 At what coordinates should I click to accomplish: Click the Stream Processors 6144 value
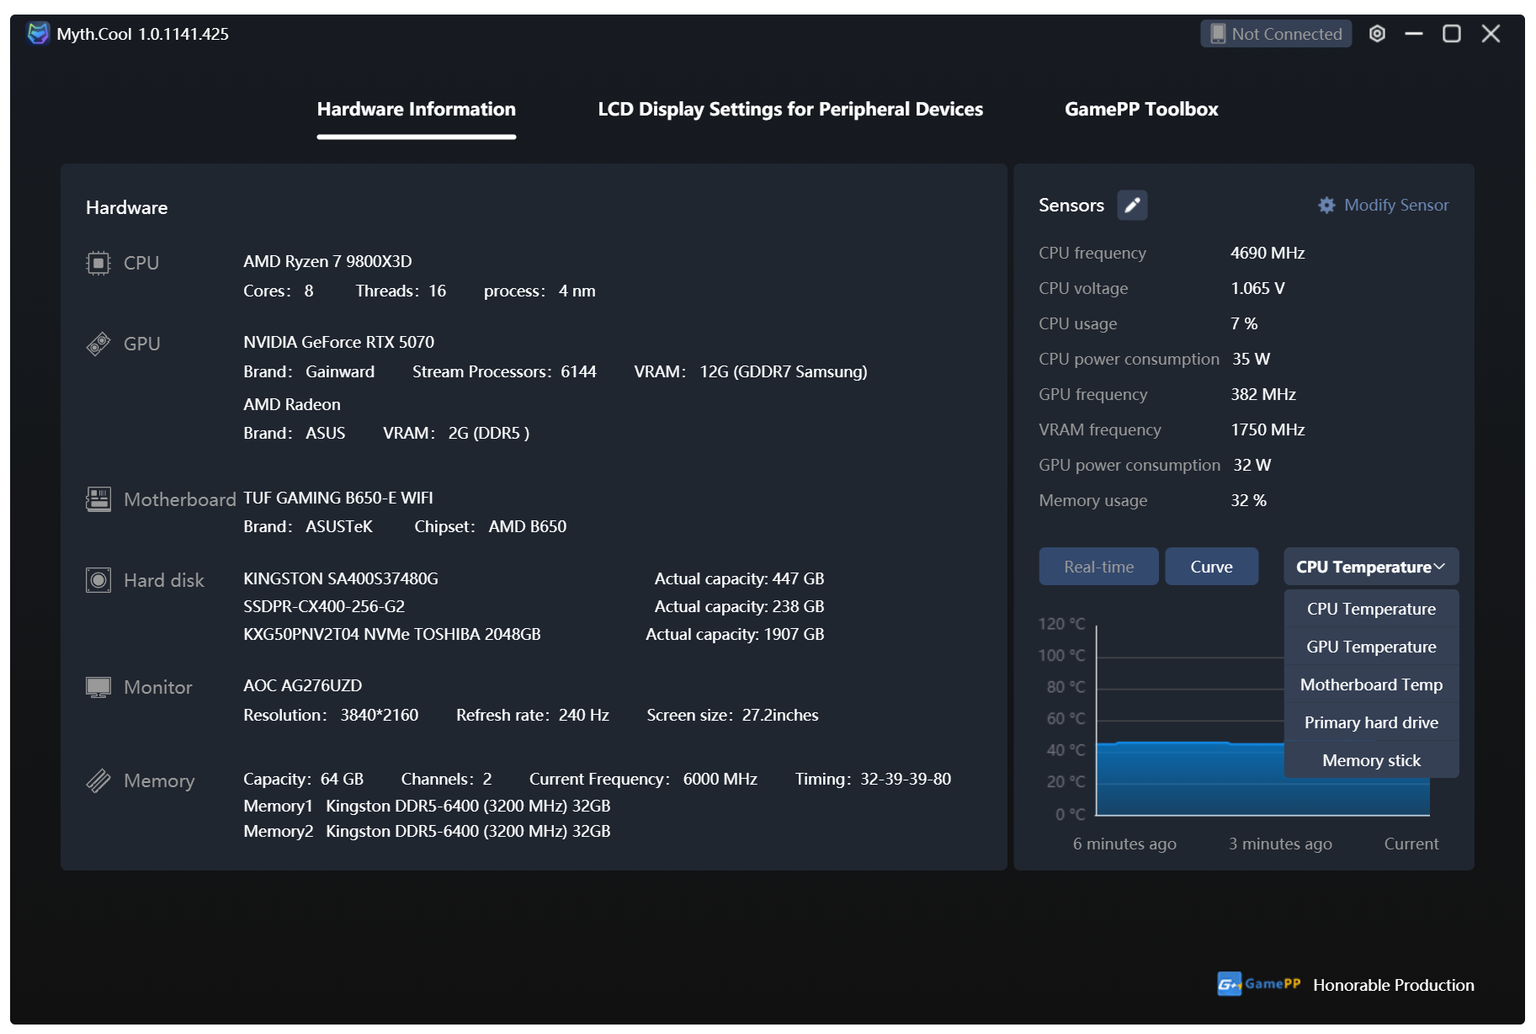click(578, 372)
